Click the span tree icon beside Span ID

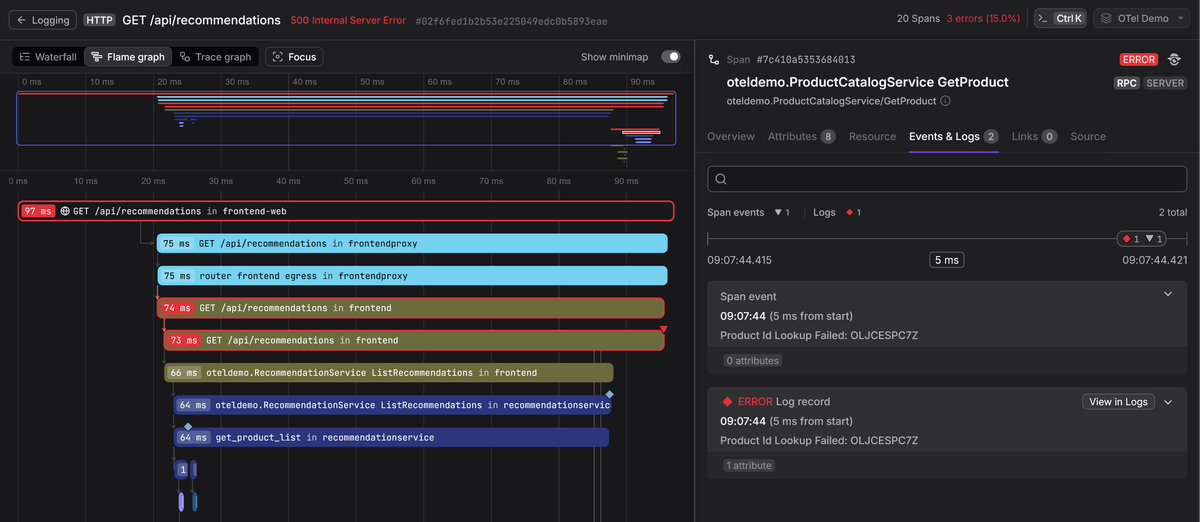[x=715, y=60]
